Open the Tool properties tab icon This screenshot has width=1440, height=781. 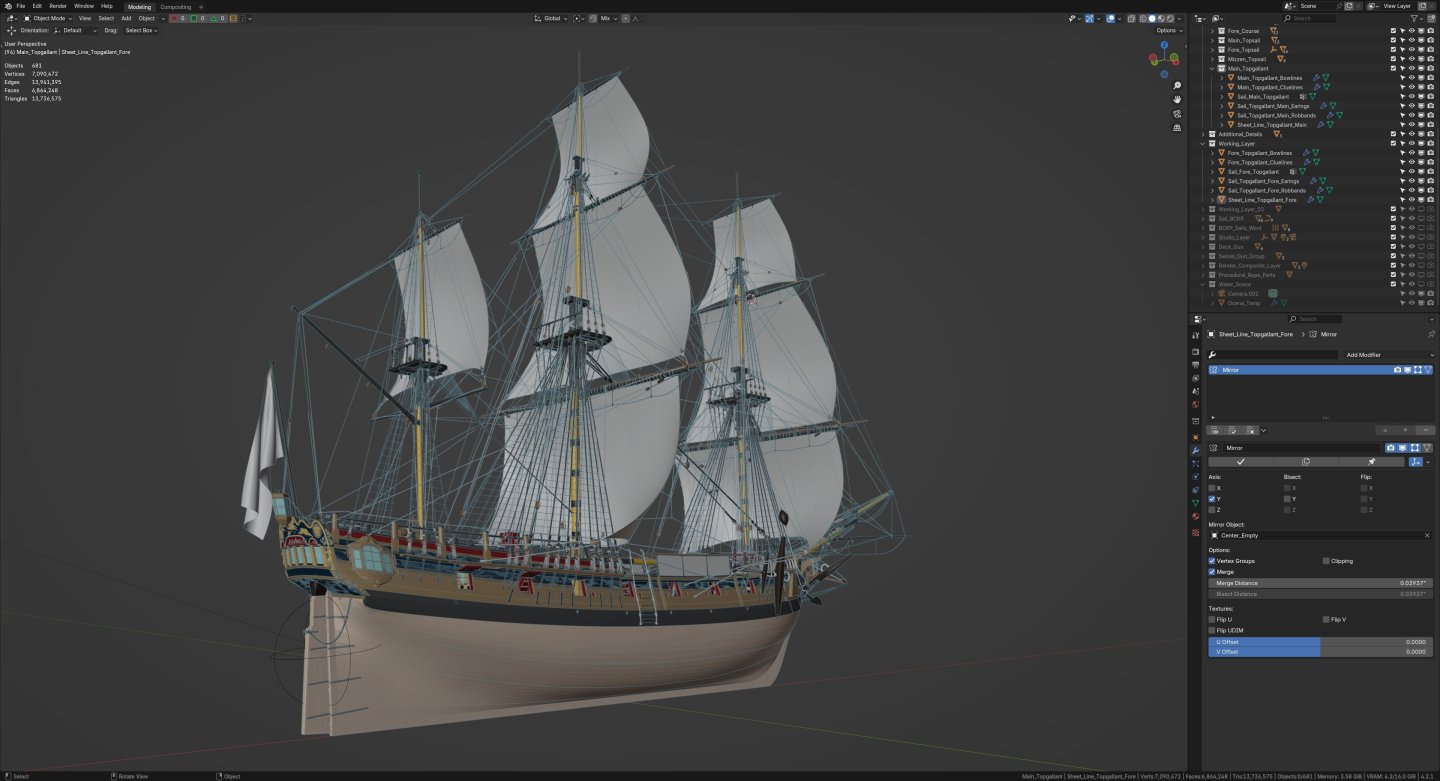(1195, 335)
